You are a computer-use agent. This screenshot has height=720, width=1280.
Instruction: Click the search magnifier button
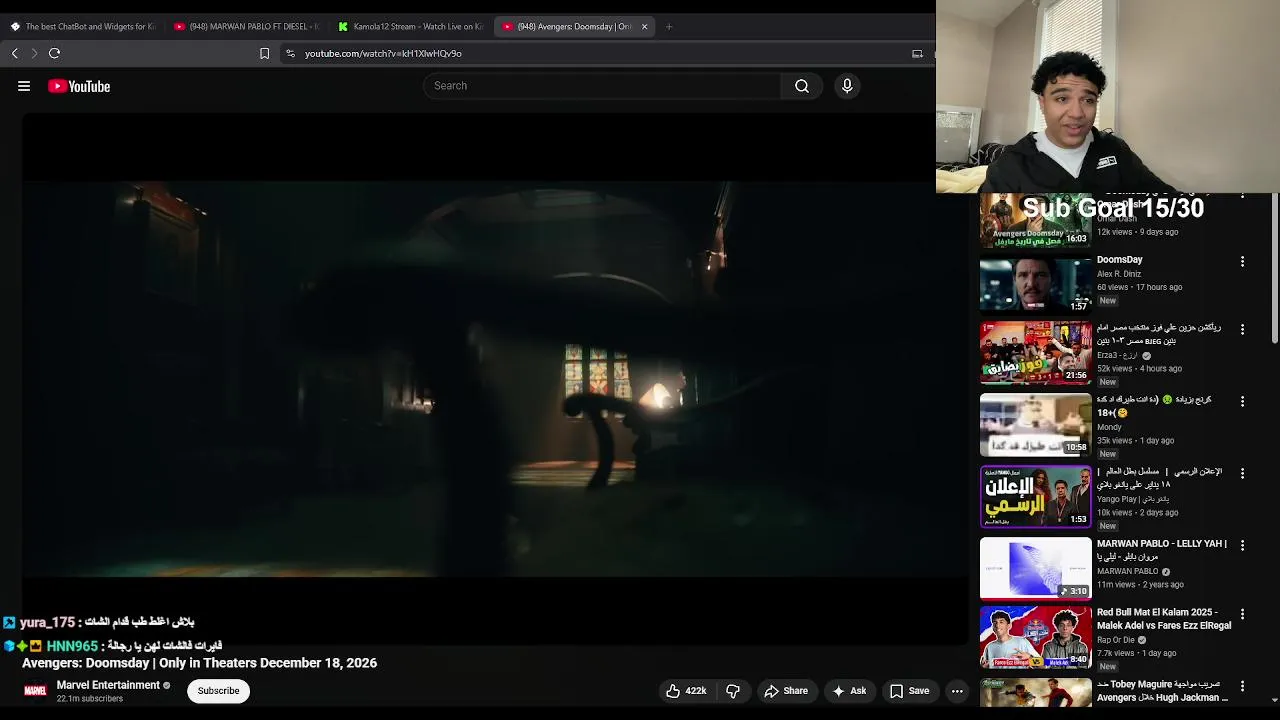pos(802,86)
